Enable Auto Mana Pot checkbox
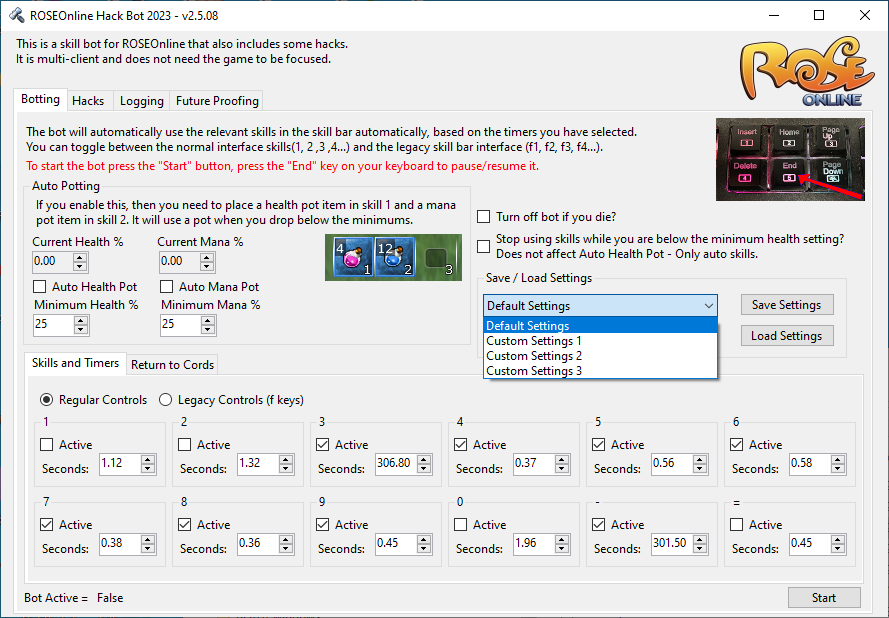The image size is (889, 618). tap(167, 286)
